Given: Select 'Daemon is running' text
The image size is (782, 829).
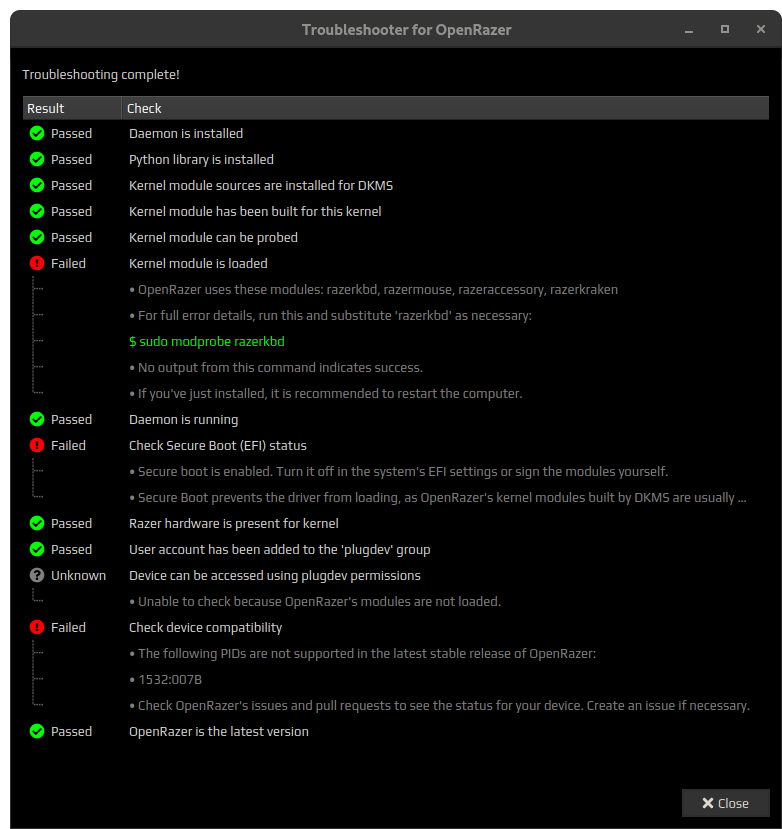Looking at the screenshot, I should click(183, 420).
